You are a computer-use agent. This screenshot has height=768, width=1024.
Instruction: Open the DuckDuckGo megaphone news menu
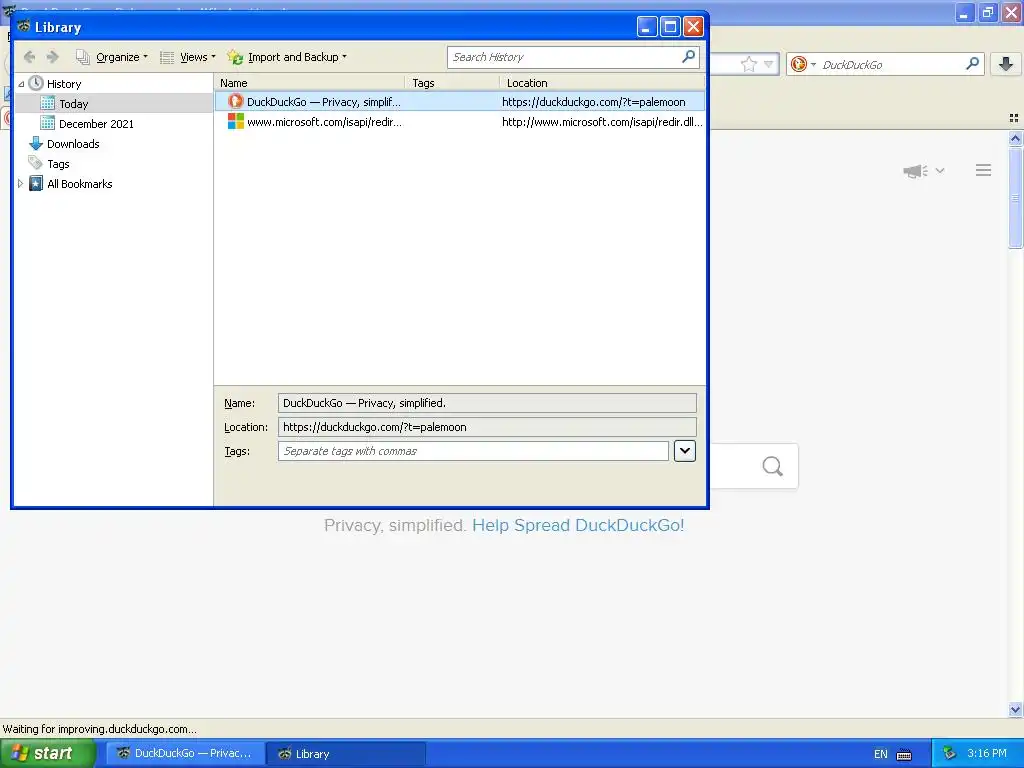tap(923, 171)
